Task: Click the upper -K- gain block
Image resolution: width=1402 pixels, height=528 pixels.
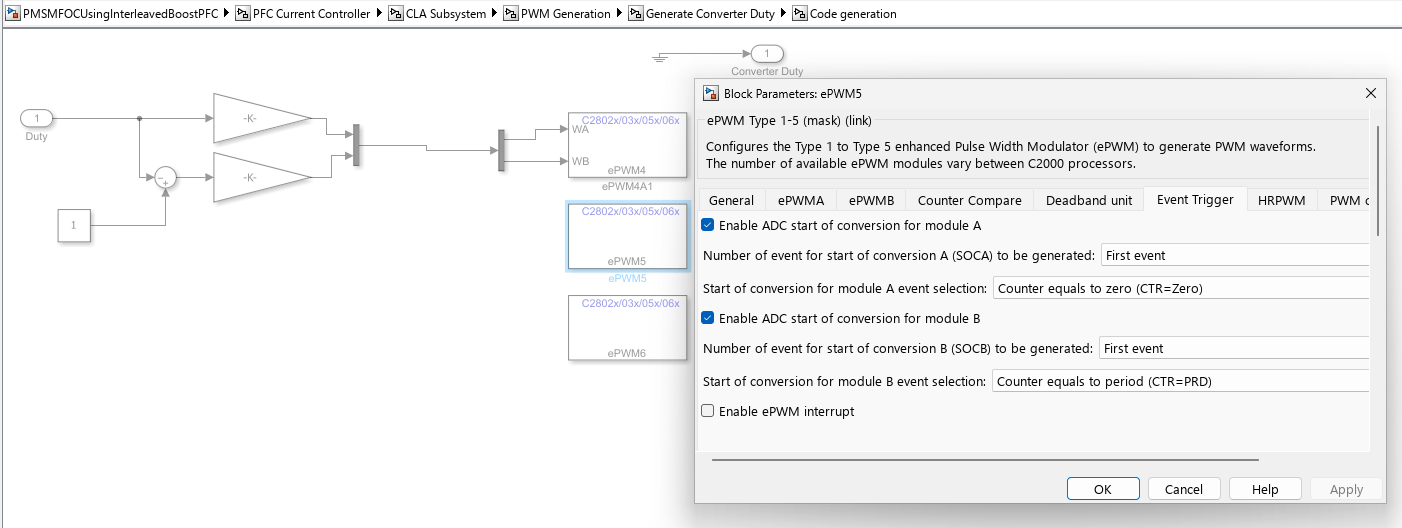Action: [262, 119]
